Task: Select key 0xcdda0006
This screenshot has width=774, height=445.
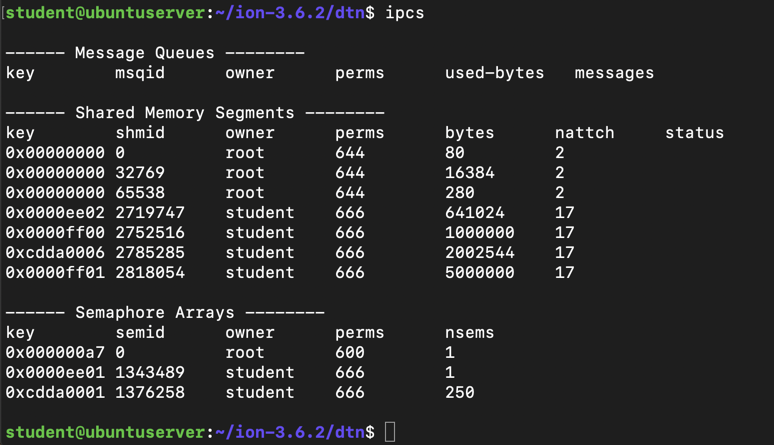Action: pos(55,253)
